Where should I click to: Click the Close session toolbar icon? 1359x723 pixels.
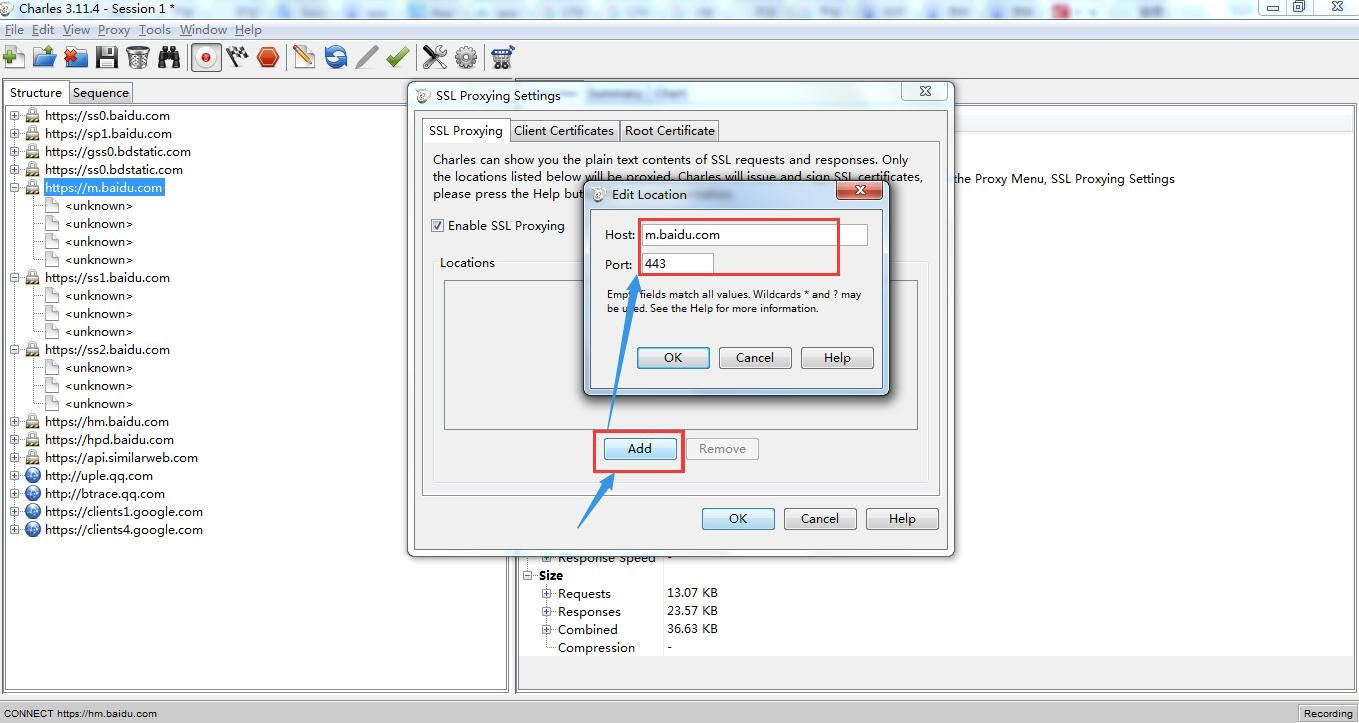[x=75, y=57]
